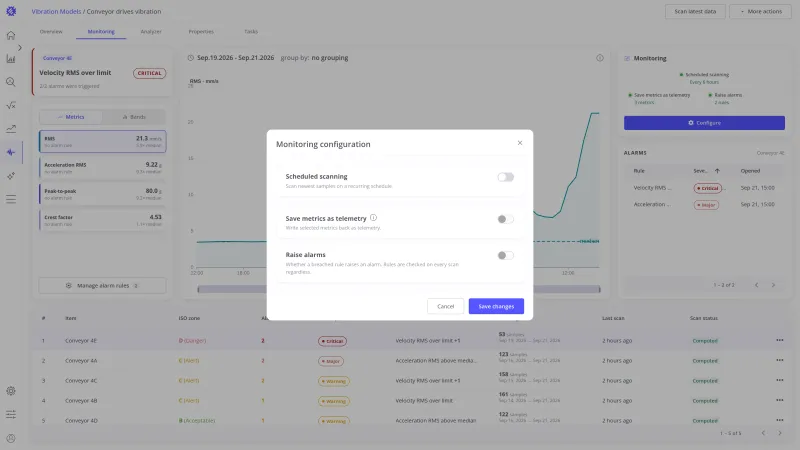The height and width of the screenshot is (450, 800).
Task: Open the bar chart dashboards icon
Action: coord(11,59)
